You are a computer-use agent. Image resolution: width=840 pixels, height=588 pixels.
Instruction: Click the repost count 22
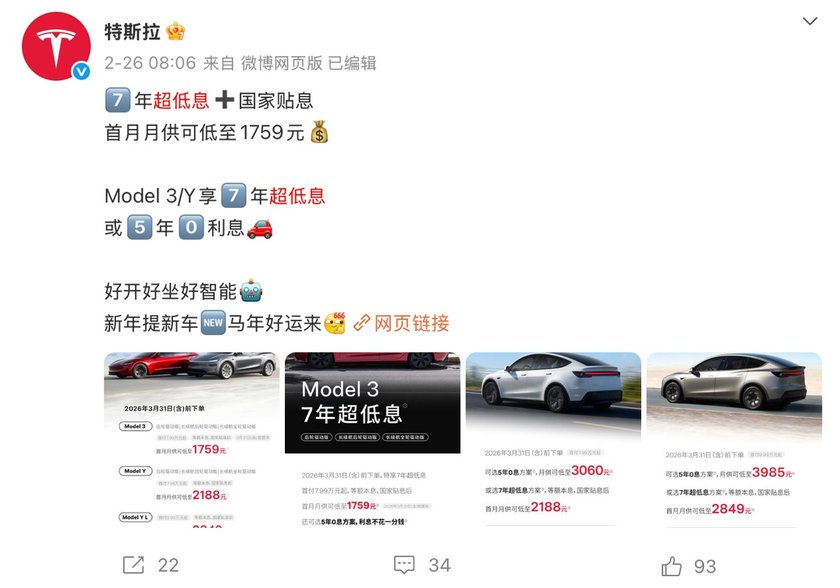point(168,566)
